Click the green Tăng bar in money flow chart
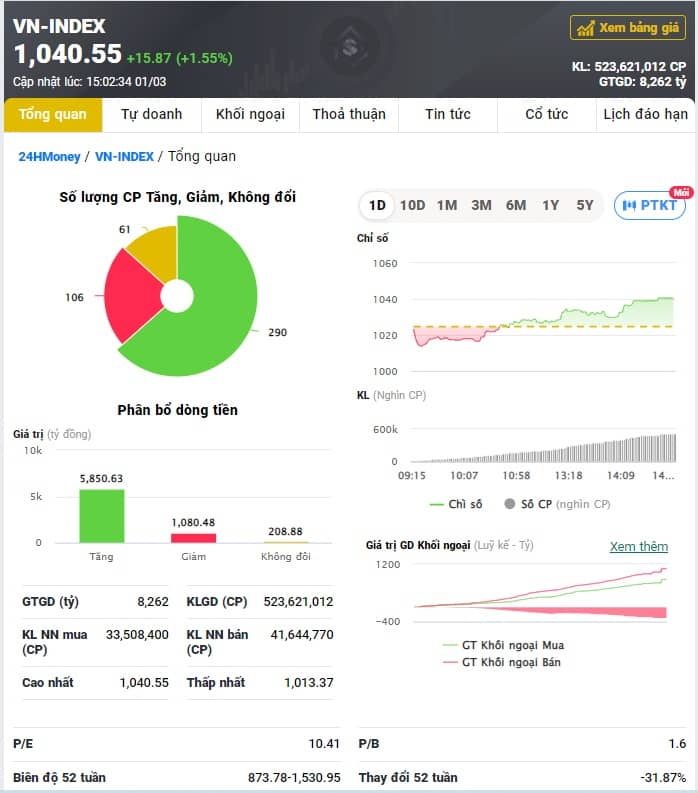The height and width of the screenshot is (793, 698). coord(102,516)
